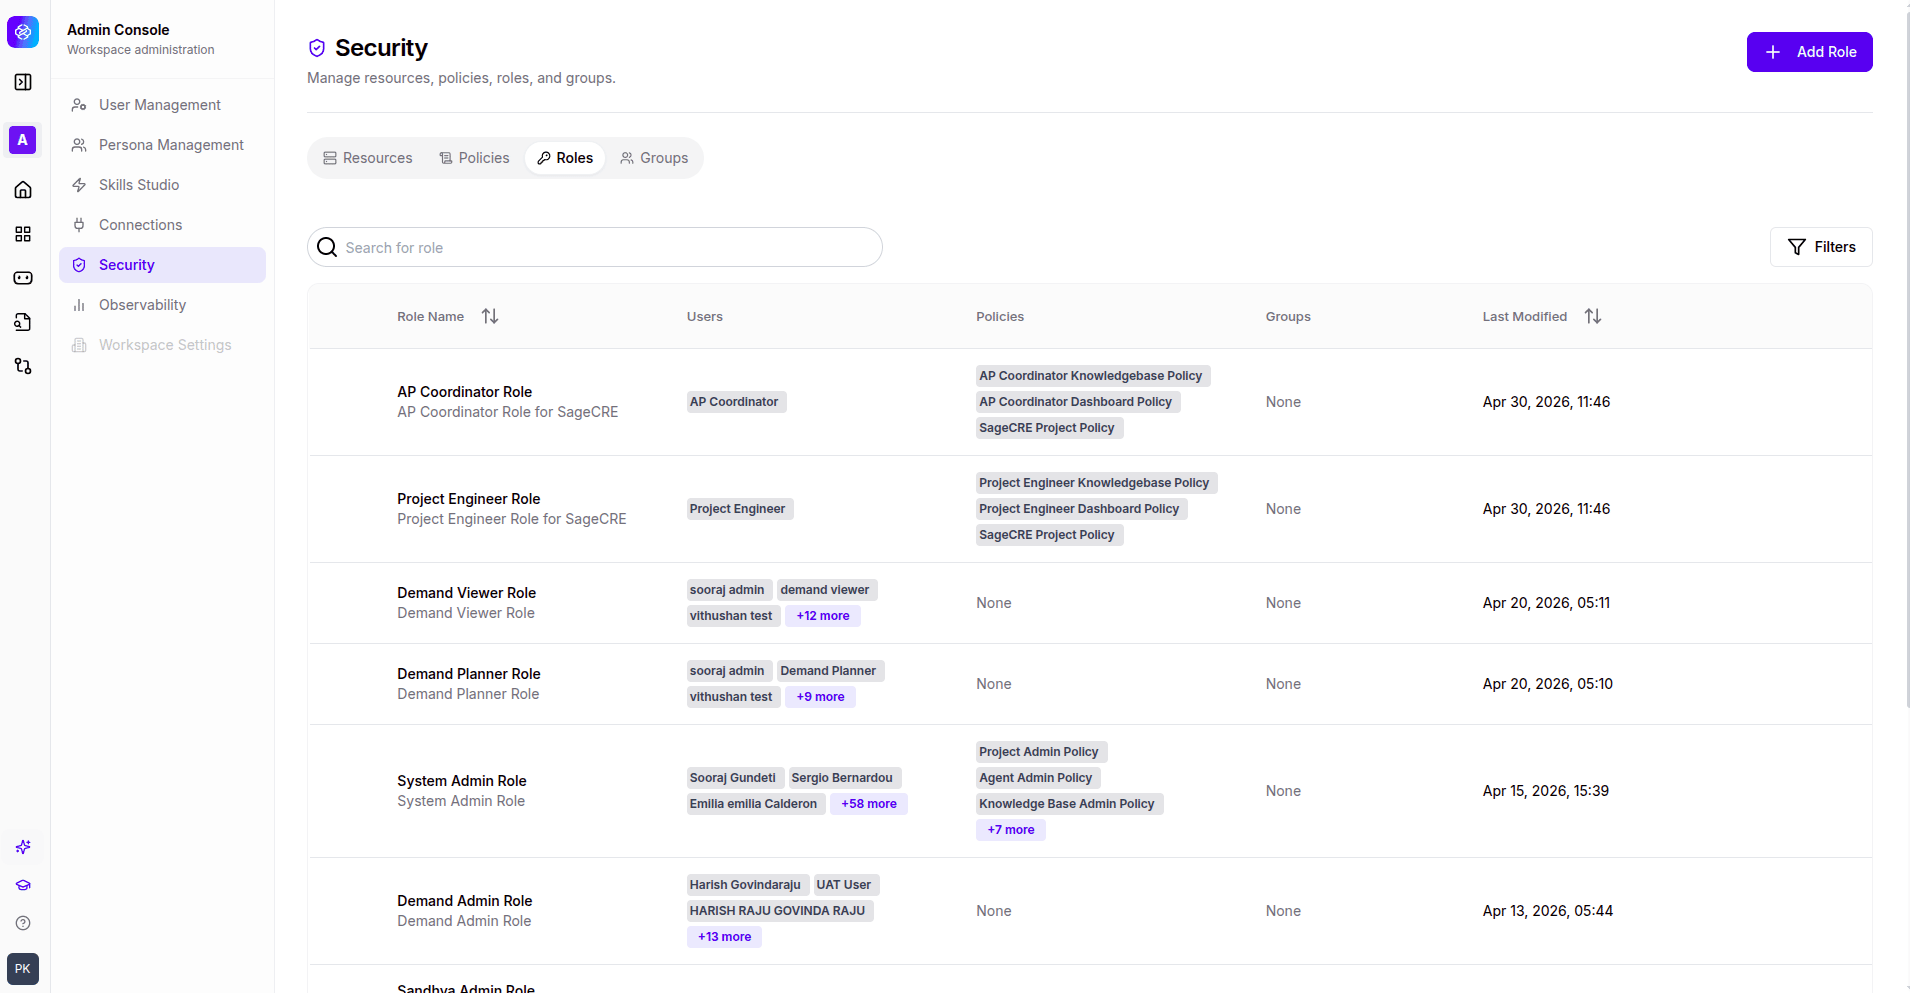1910x993 pixels.
Task: Click the HARISH RAJU GOVINDA RAJU tag
Action: 780,911
